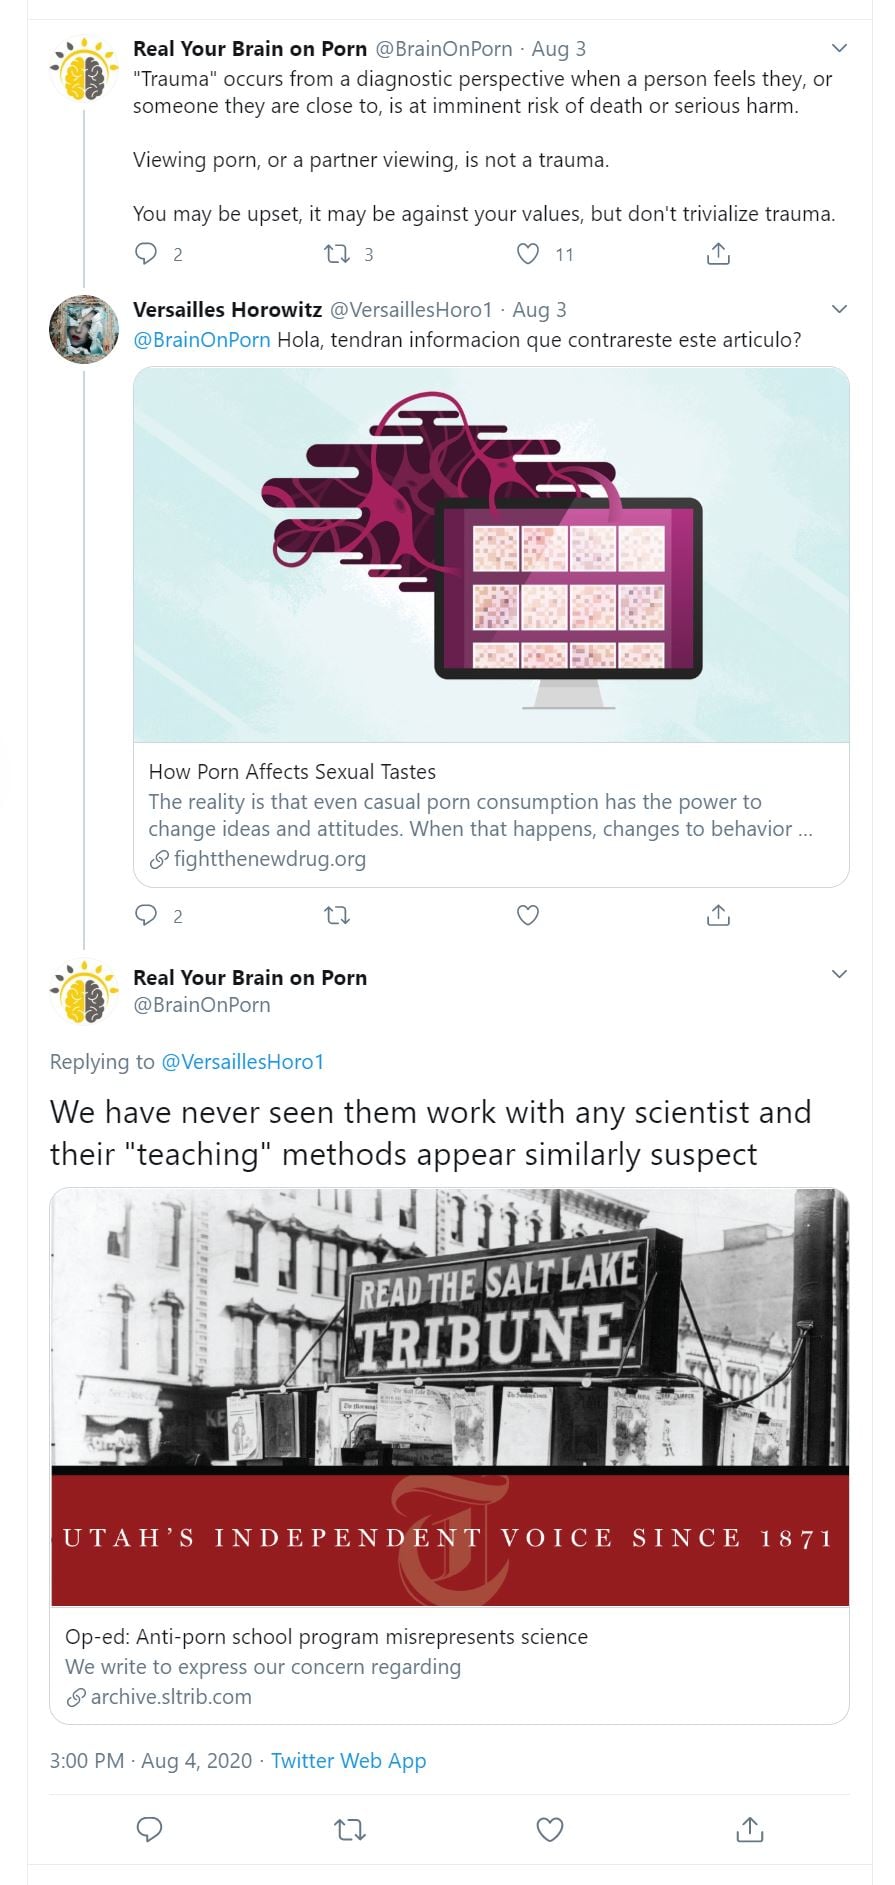
Task: Like Versailles Horowitz's article tweet
Action: (528, 915)
